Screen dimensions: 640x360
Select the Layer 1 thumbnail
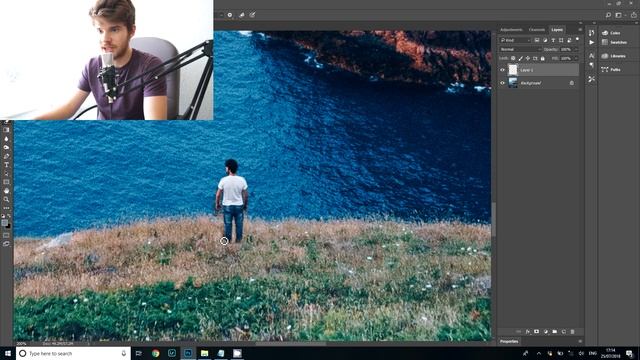(513, 70)
